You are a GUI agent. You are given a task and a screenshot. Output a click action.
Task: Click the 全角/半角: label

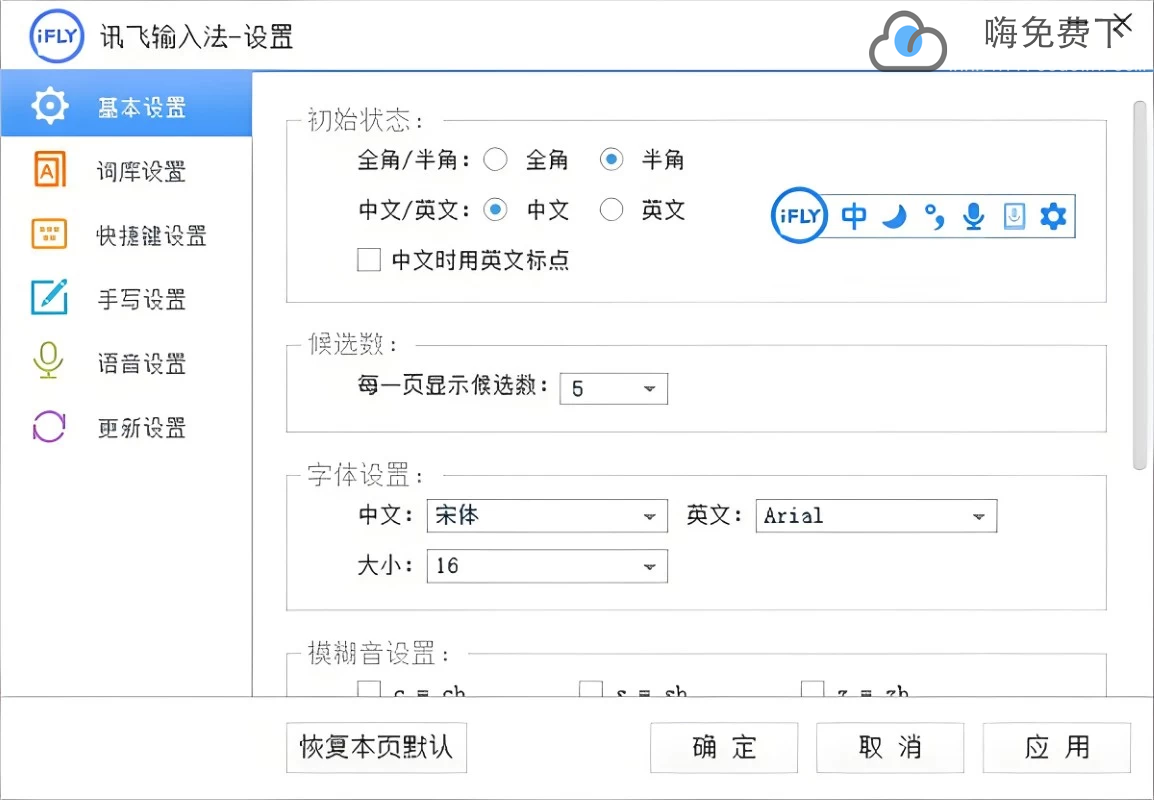pyautogui.click(x=414, y=160)
